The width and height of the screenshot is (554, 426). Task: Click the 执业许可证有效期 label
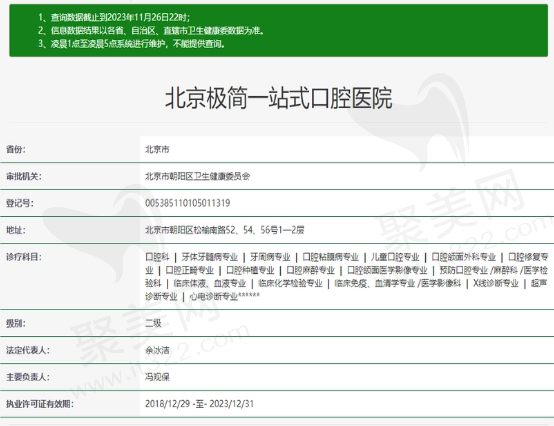click(40, 404)
